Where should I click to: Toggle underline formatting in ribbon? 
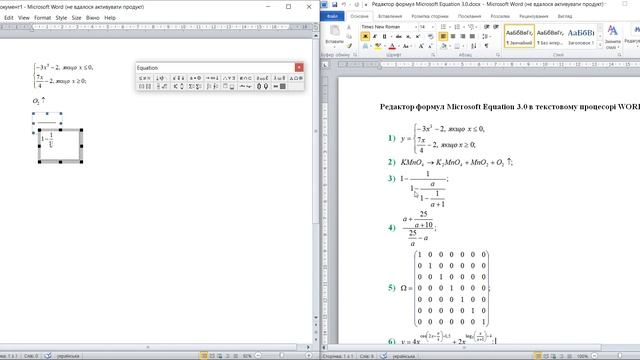pyautogui.click(x=384, y=36)
